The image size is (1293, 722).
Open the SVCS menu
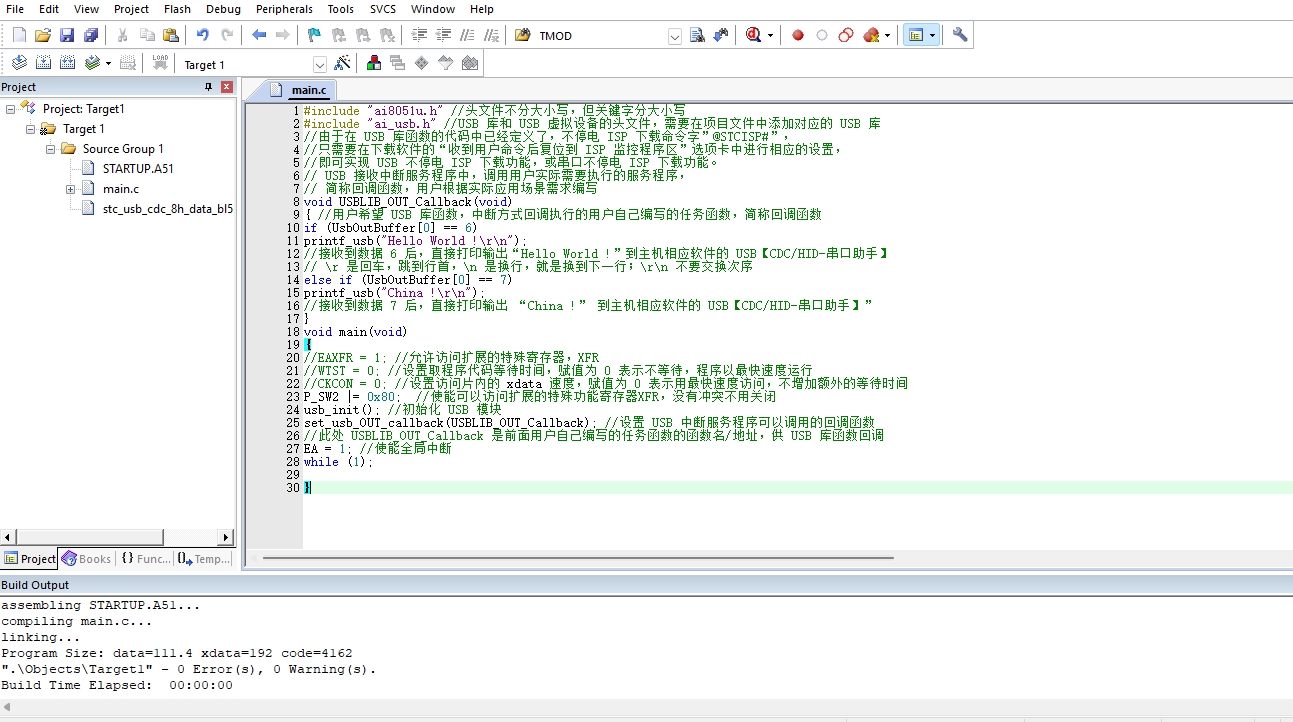pos(383,9)
